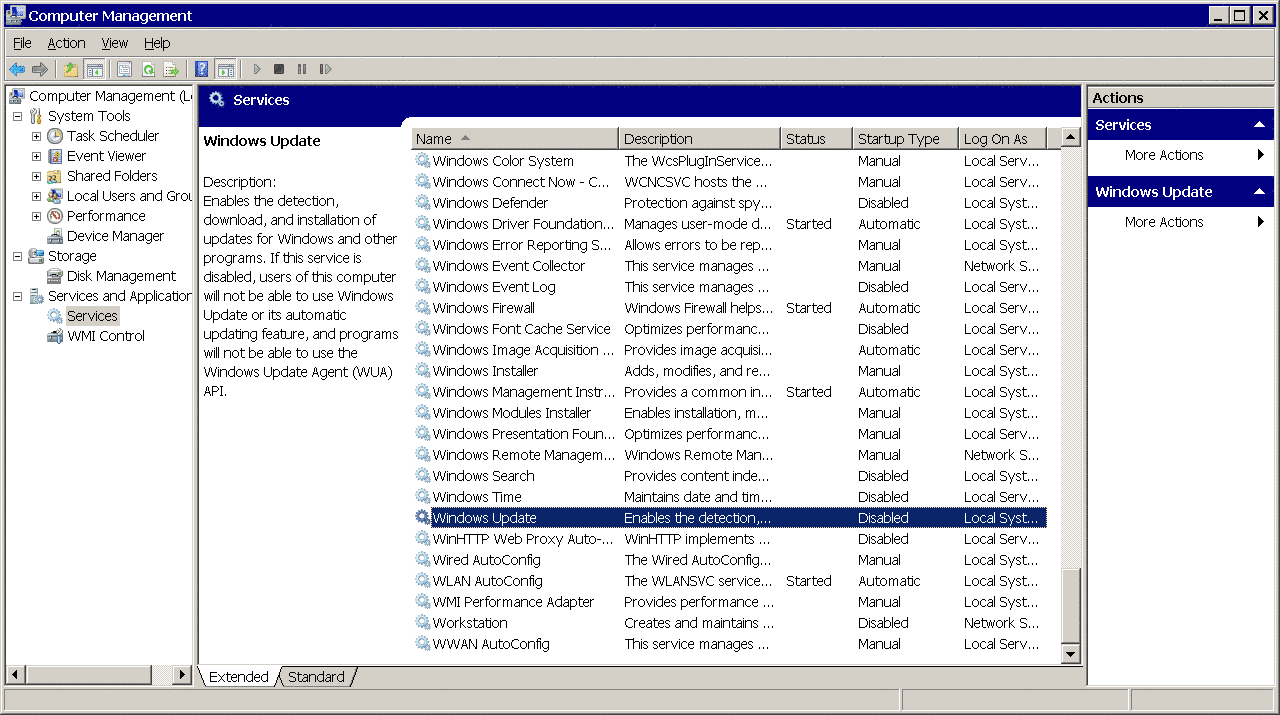Viewport: 1280px width, 715px height.
Task: Click the Performance icon in tree
Action: tap(55, 216)
